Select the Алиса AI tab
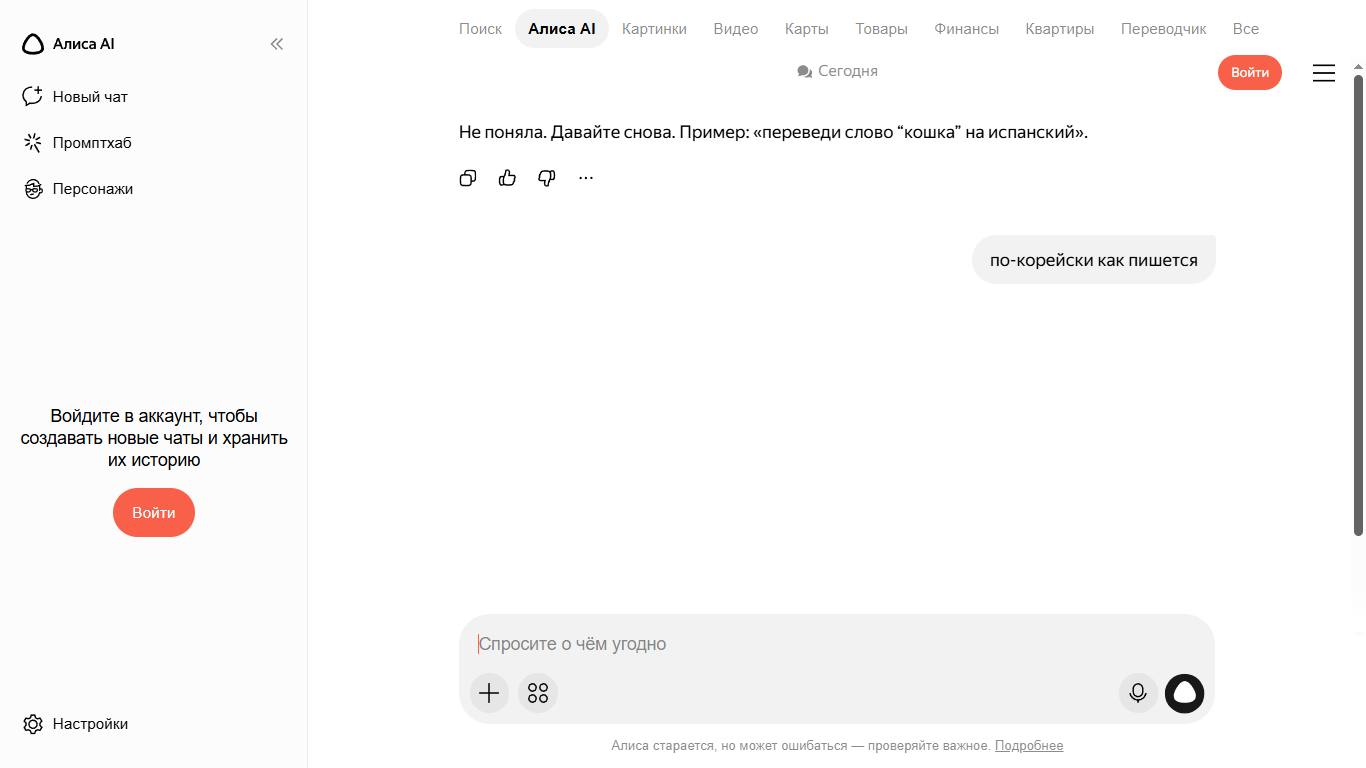1366x768 pixels. (562, 29)
